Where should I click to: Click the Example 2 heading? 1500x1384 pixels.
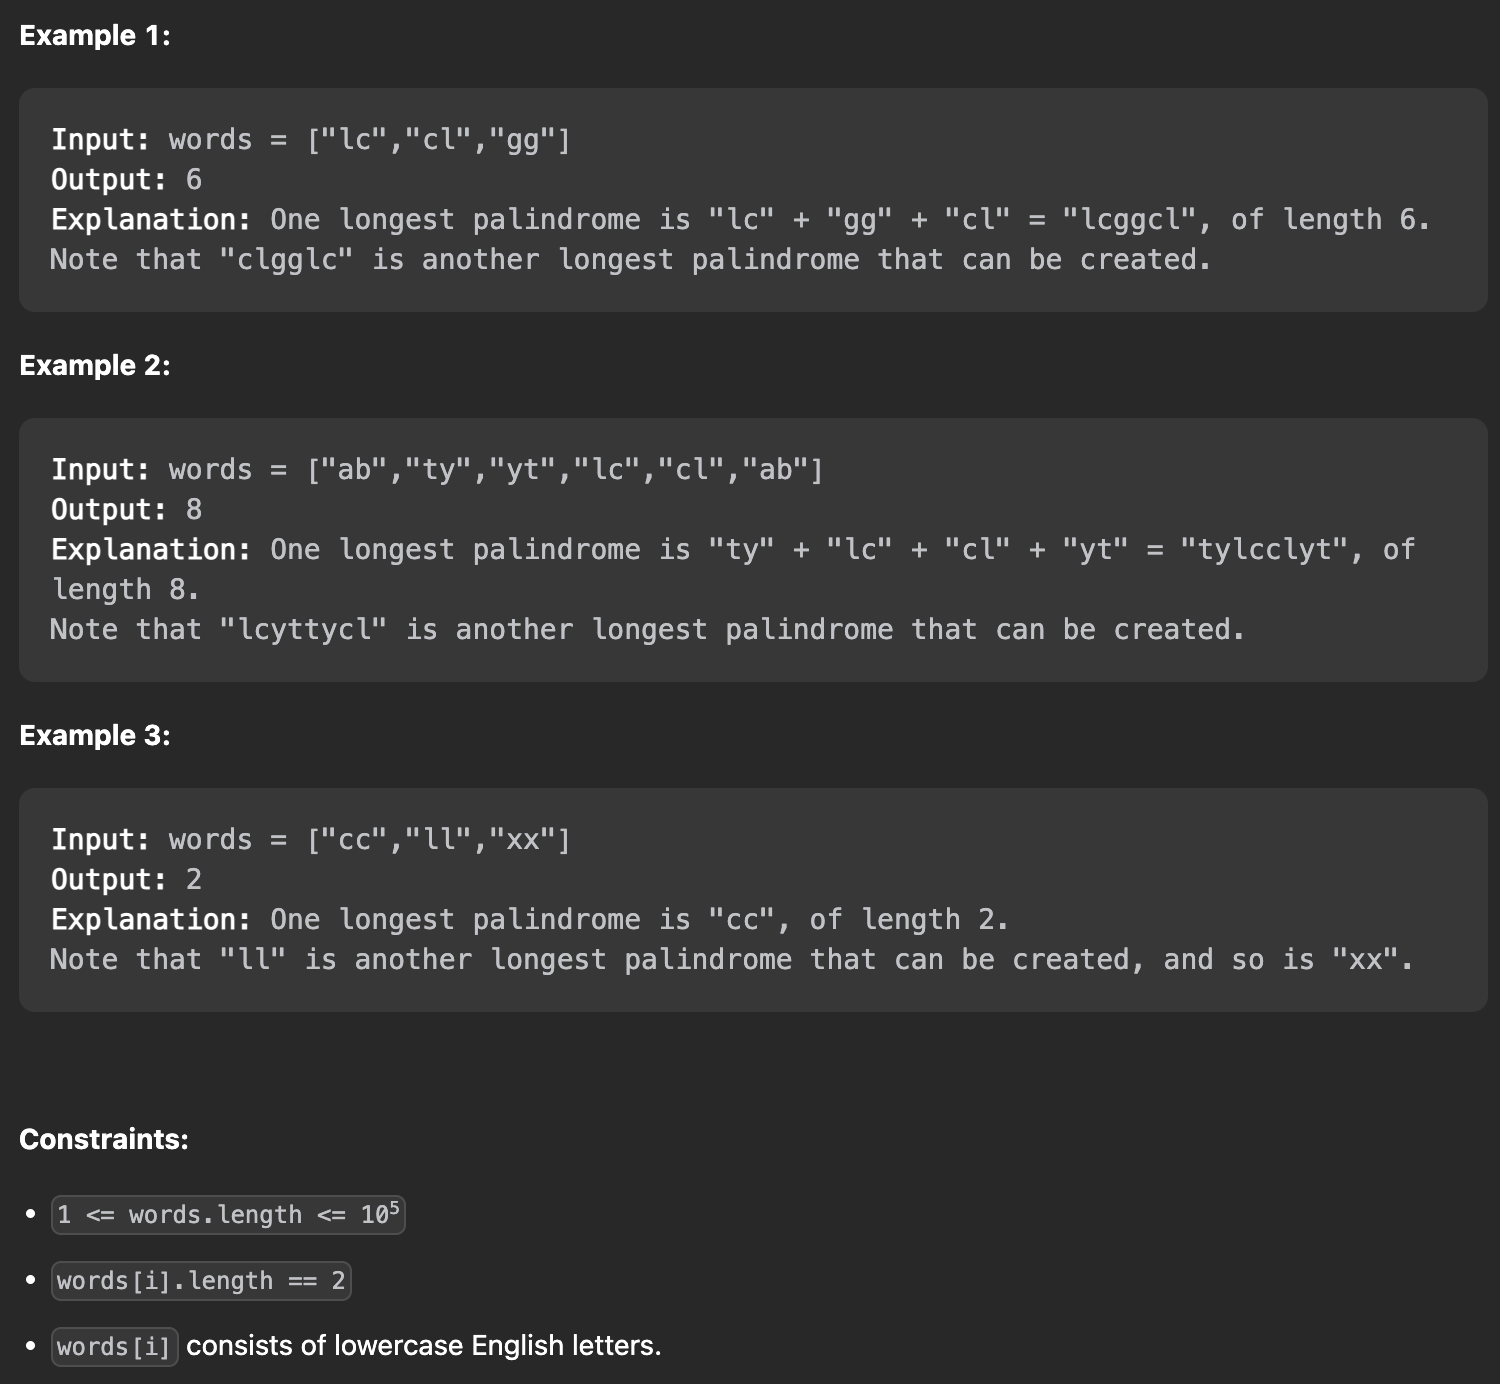click(x=95, y=366)
